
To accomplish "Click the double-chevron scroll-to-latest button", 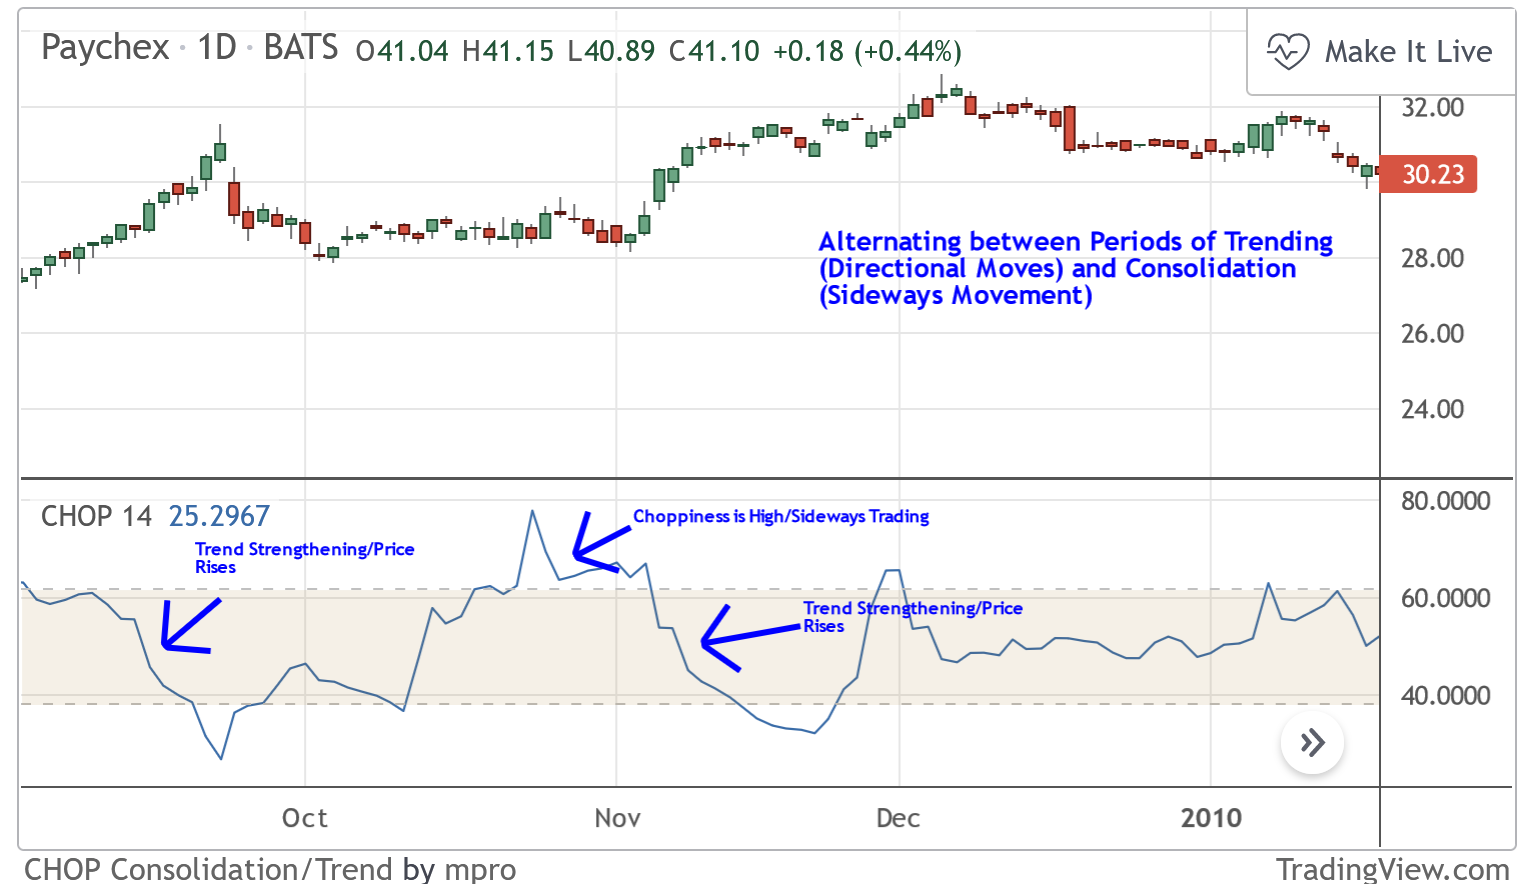I will tap(1312, 743).
